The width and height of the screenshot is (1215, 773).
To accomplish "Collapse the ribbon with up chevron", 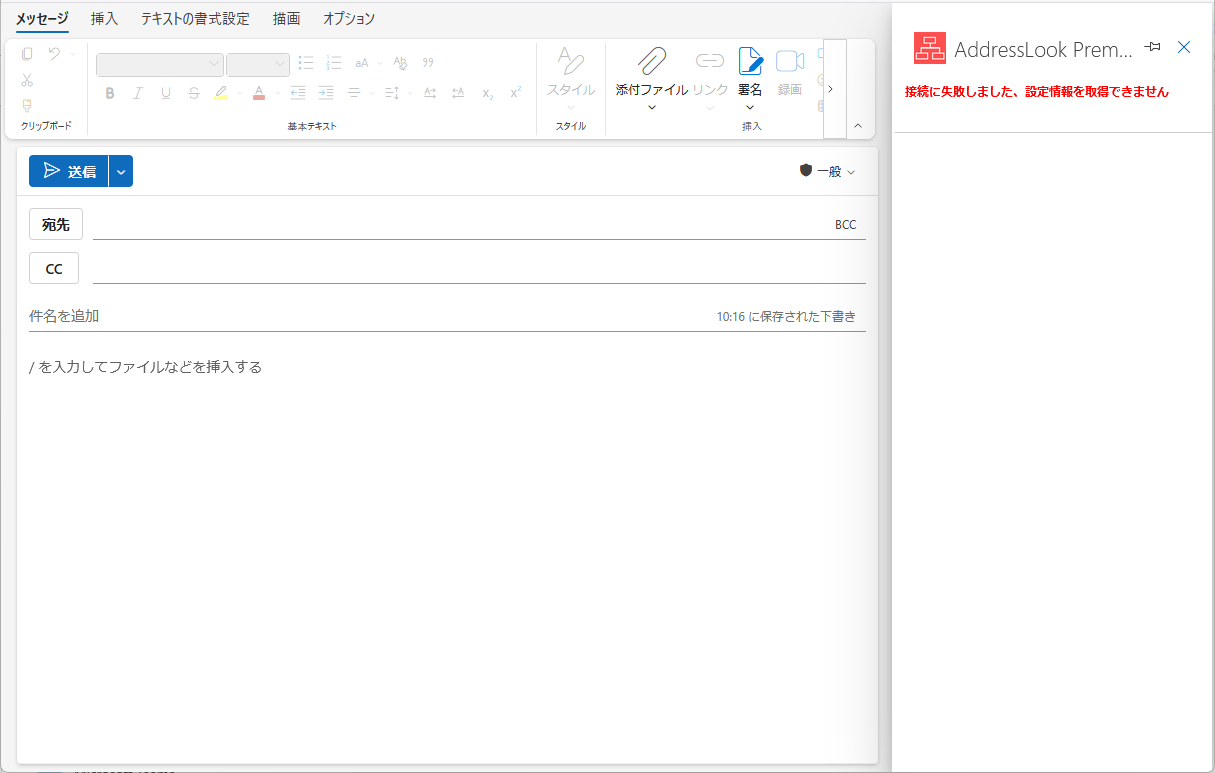I will coord(857,125).
